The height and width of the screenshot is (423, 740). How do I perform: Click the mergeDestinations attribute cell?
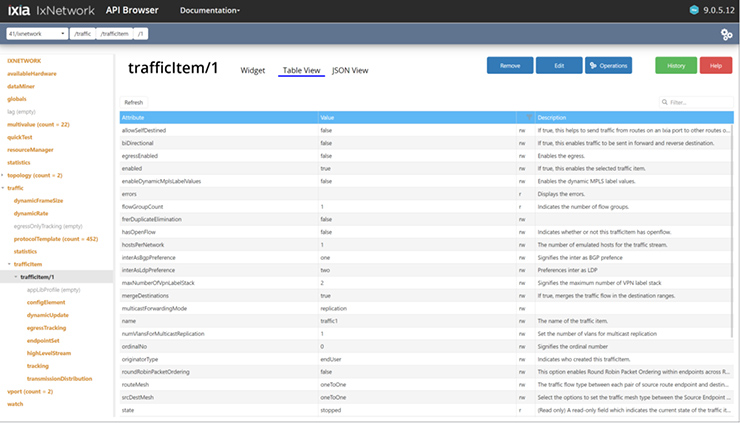coord(219,296)
